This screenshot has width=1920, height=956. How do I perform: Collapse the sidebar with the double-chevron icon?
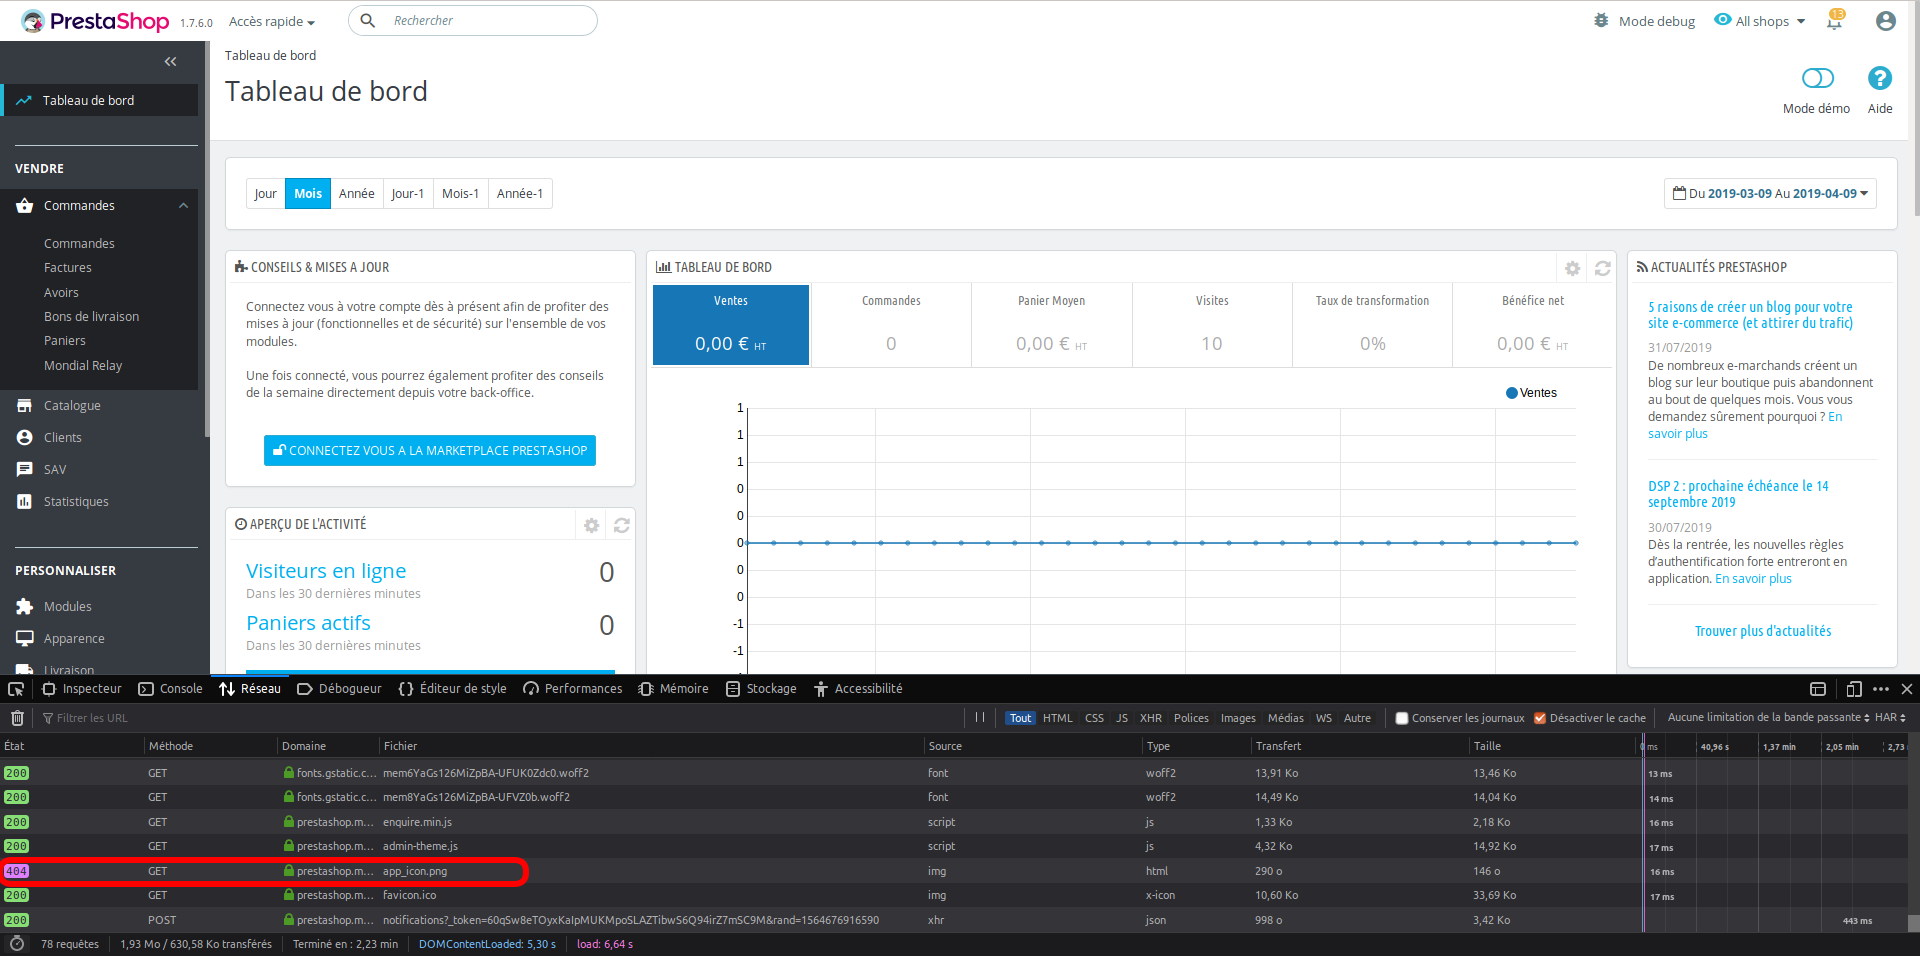pyautogui.click(x=170, y=62)
